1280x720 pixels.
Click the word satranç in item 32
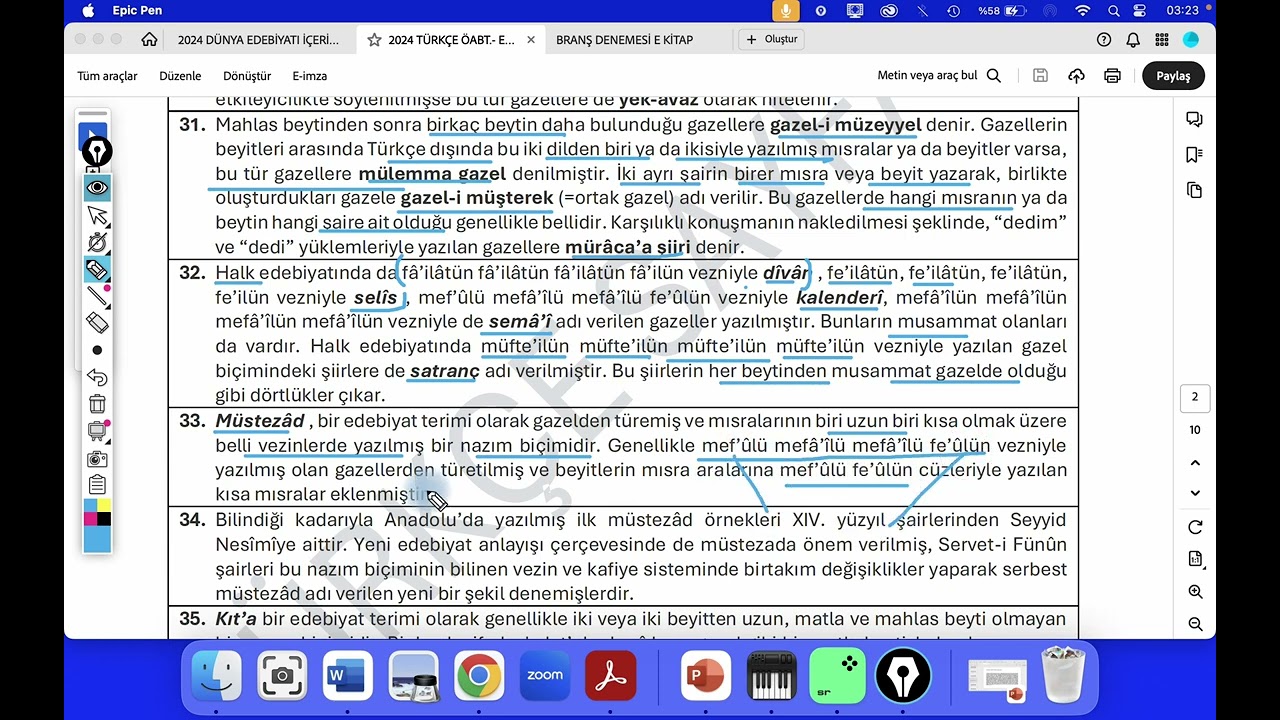(445, 371)
